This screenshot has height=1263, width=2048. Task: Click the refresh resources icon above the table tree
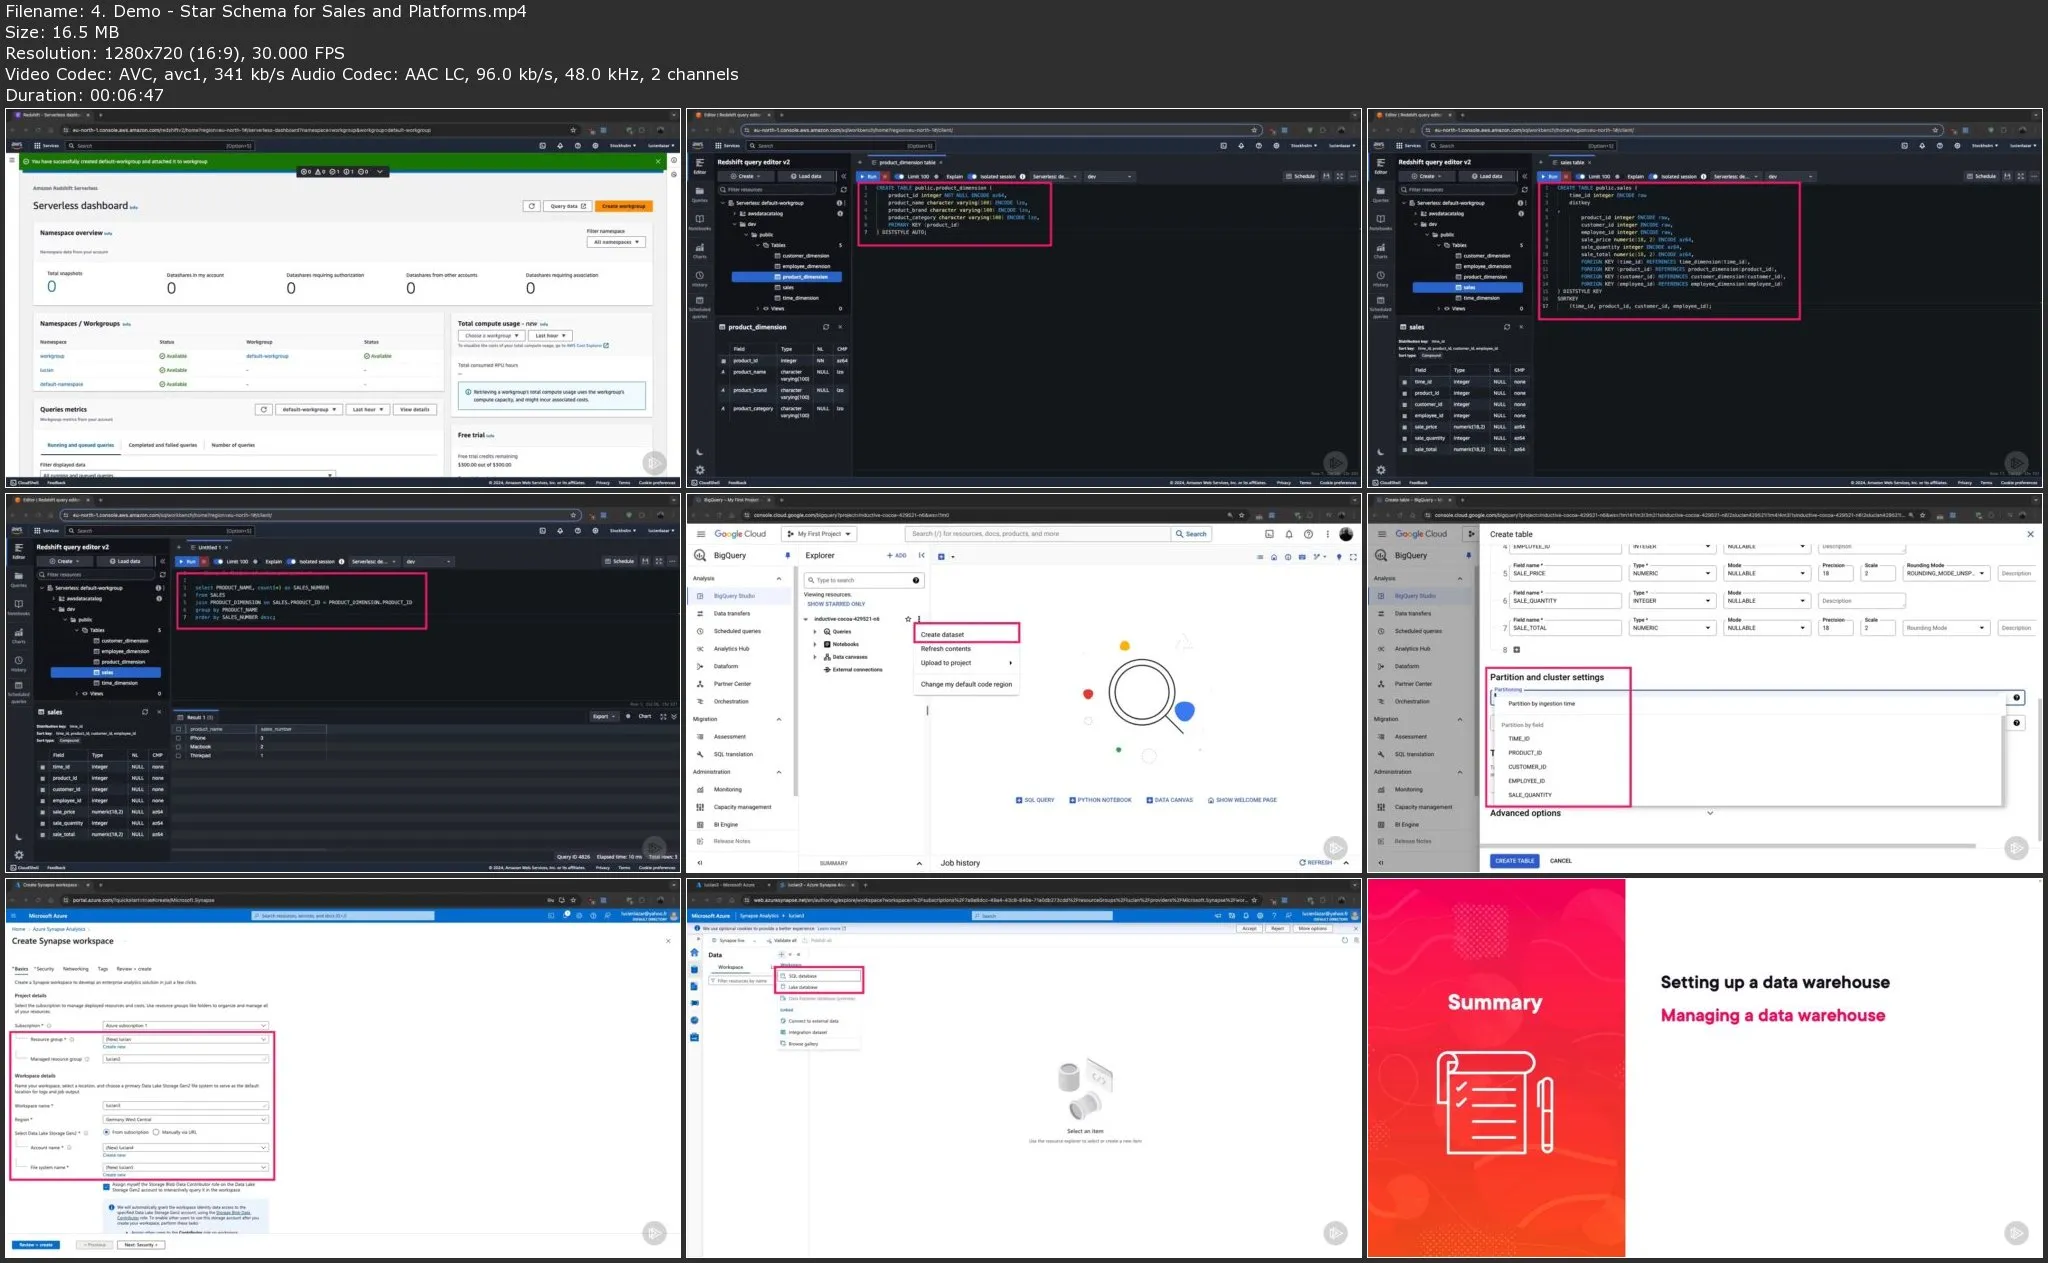click(844, 189)
